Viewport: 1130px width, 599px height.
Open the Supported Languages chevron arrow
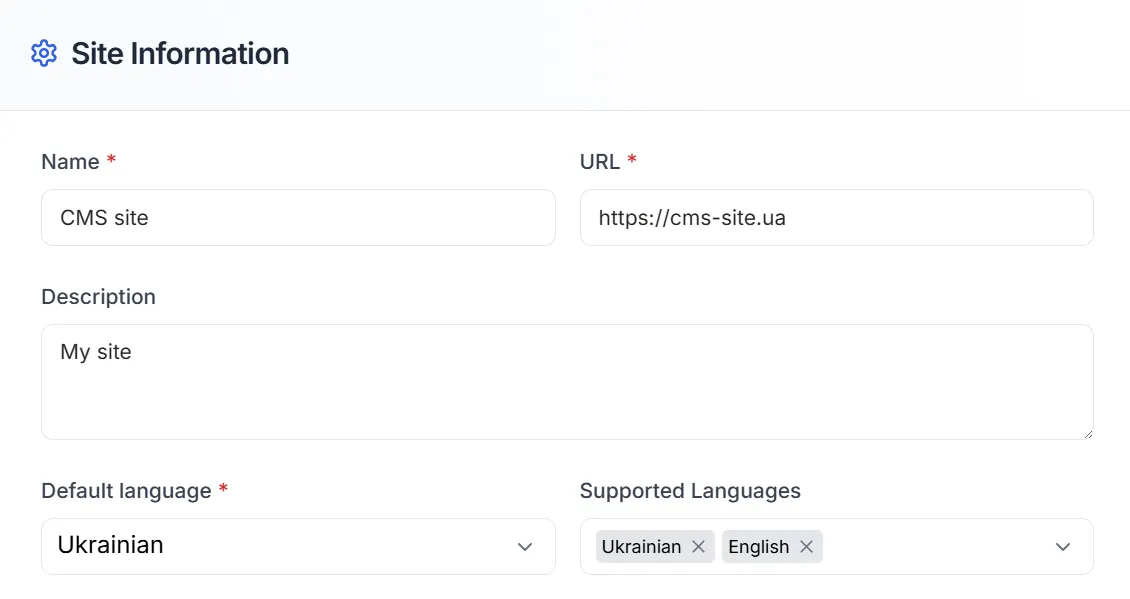pos(1062,547)
